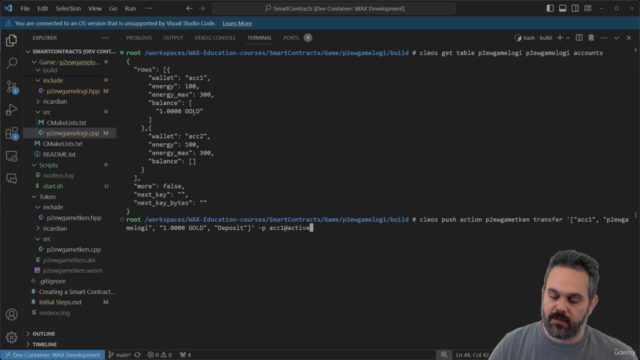The image size is (640, 360).
Task: Synchronize changes icon in status bar
Action: [138, 355]
